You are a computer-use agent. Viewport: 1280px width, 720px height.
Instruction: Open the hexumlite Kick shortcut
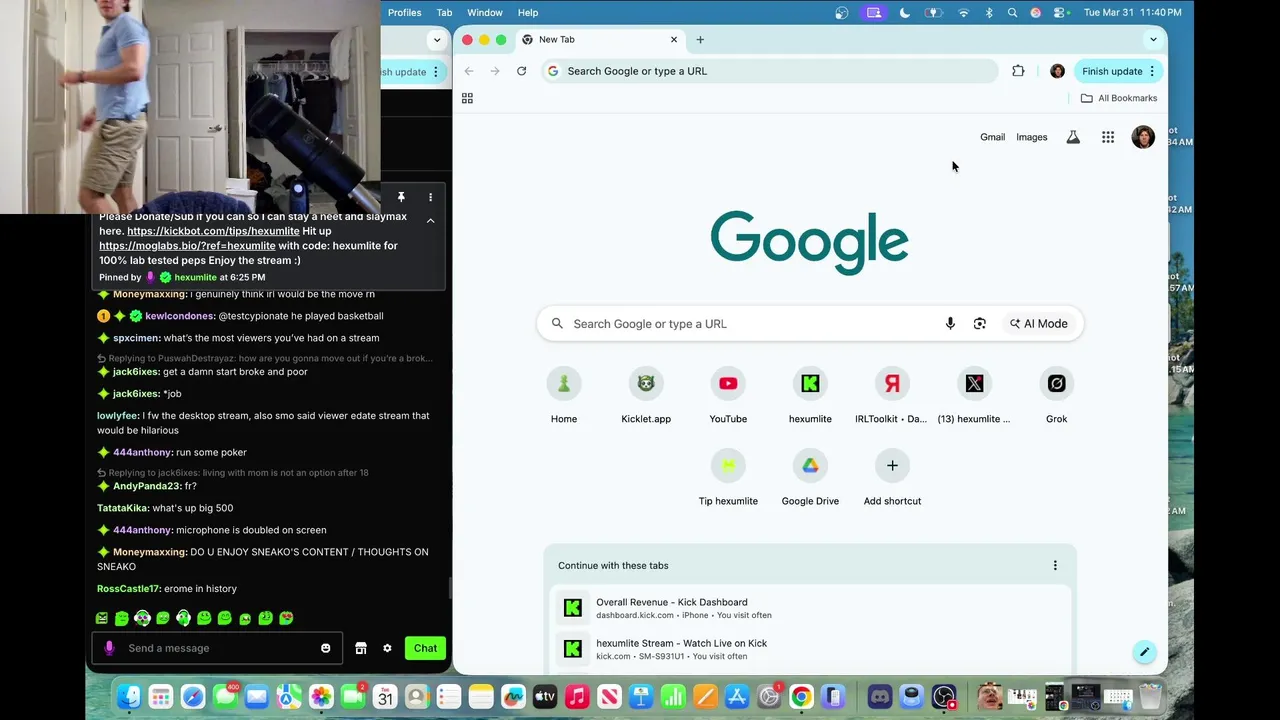click(x=810, y=396)
